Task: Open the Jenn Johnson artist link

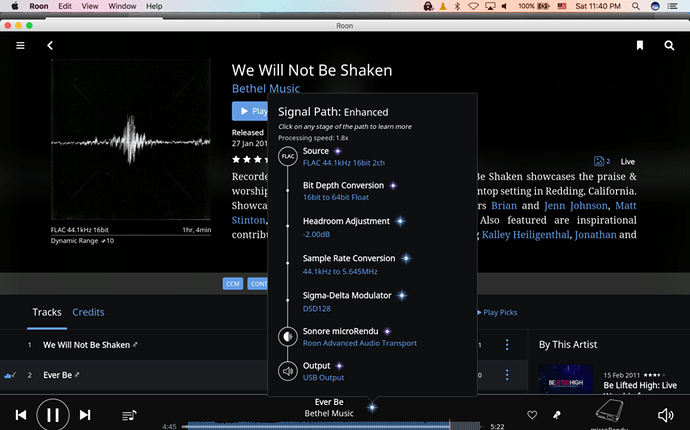Action: 576,206
